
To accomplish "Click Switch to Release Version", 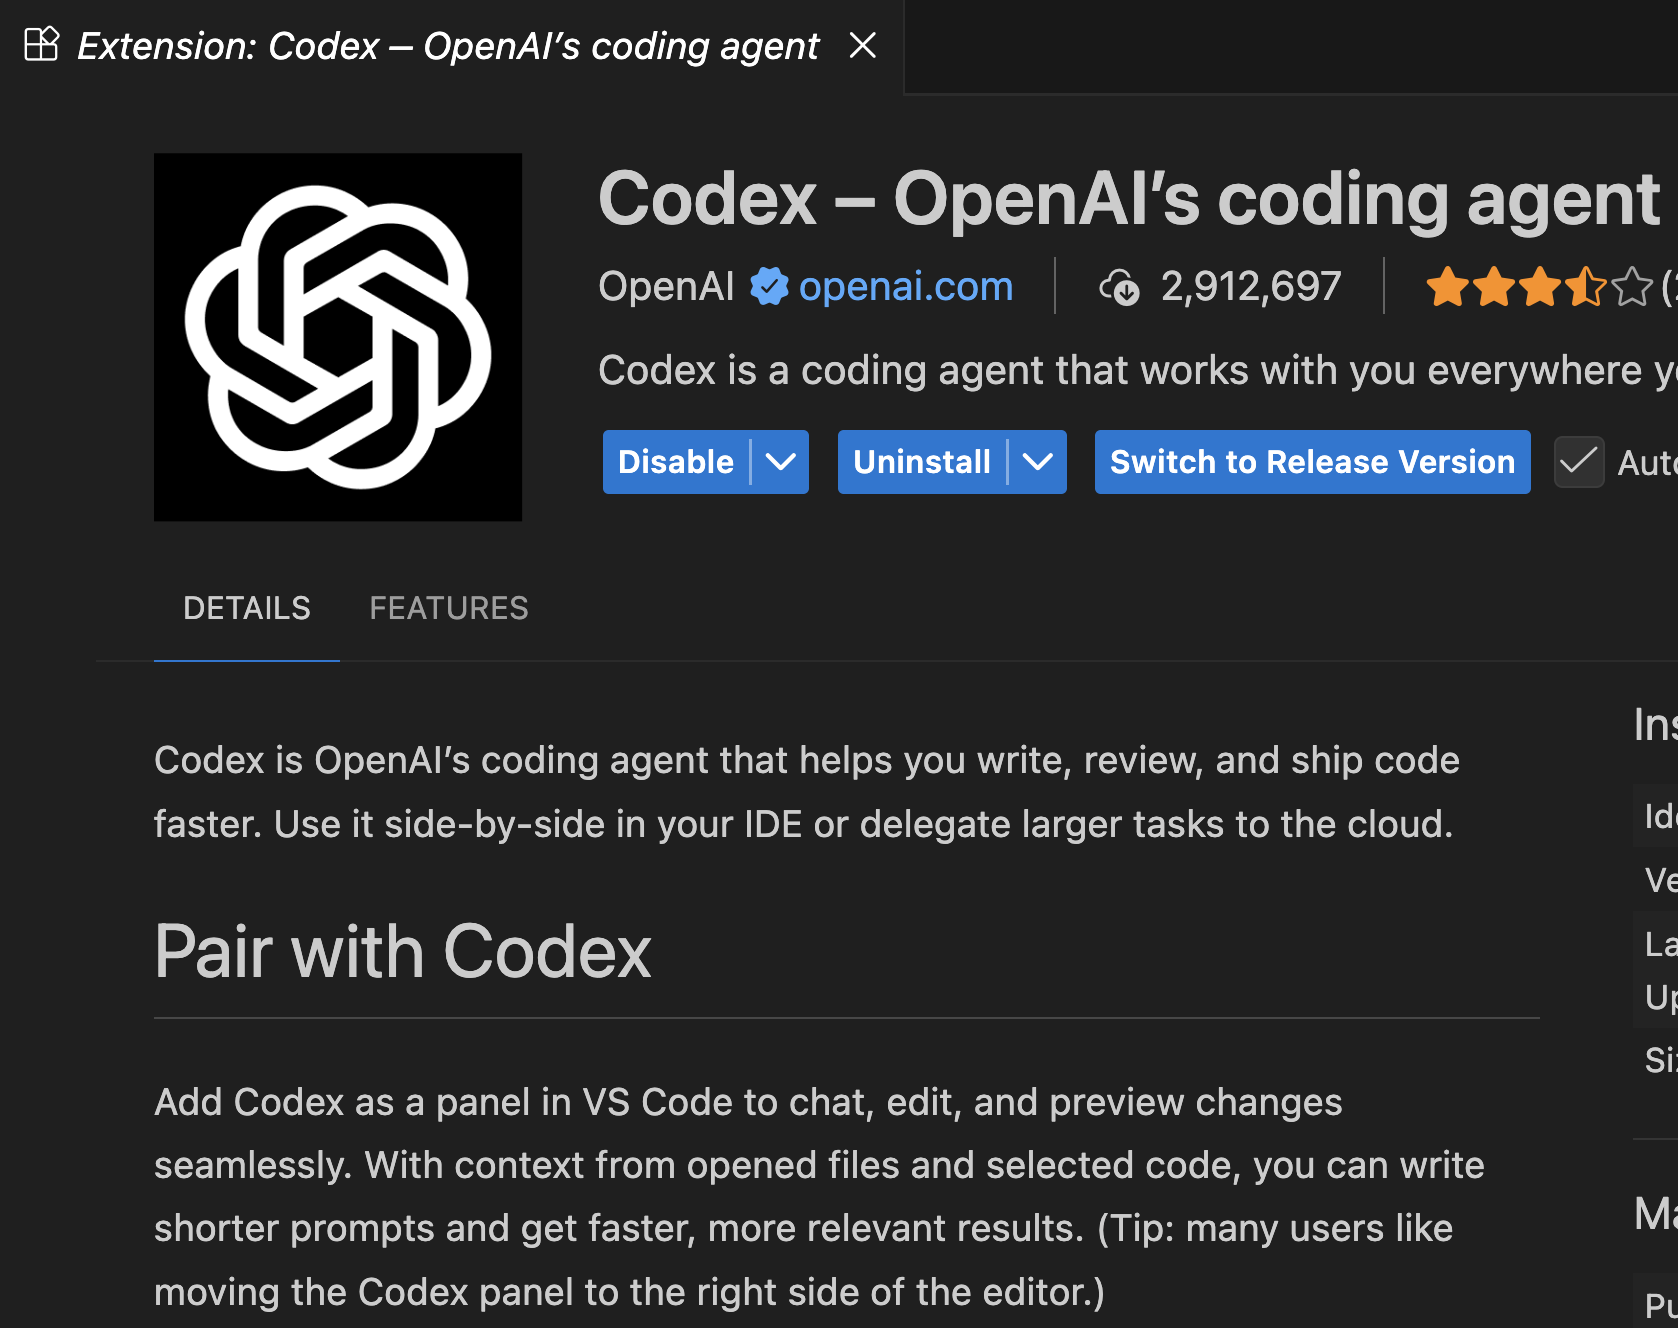I will pyautogui.click(x=1312, y=462).
